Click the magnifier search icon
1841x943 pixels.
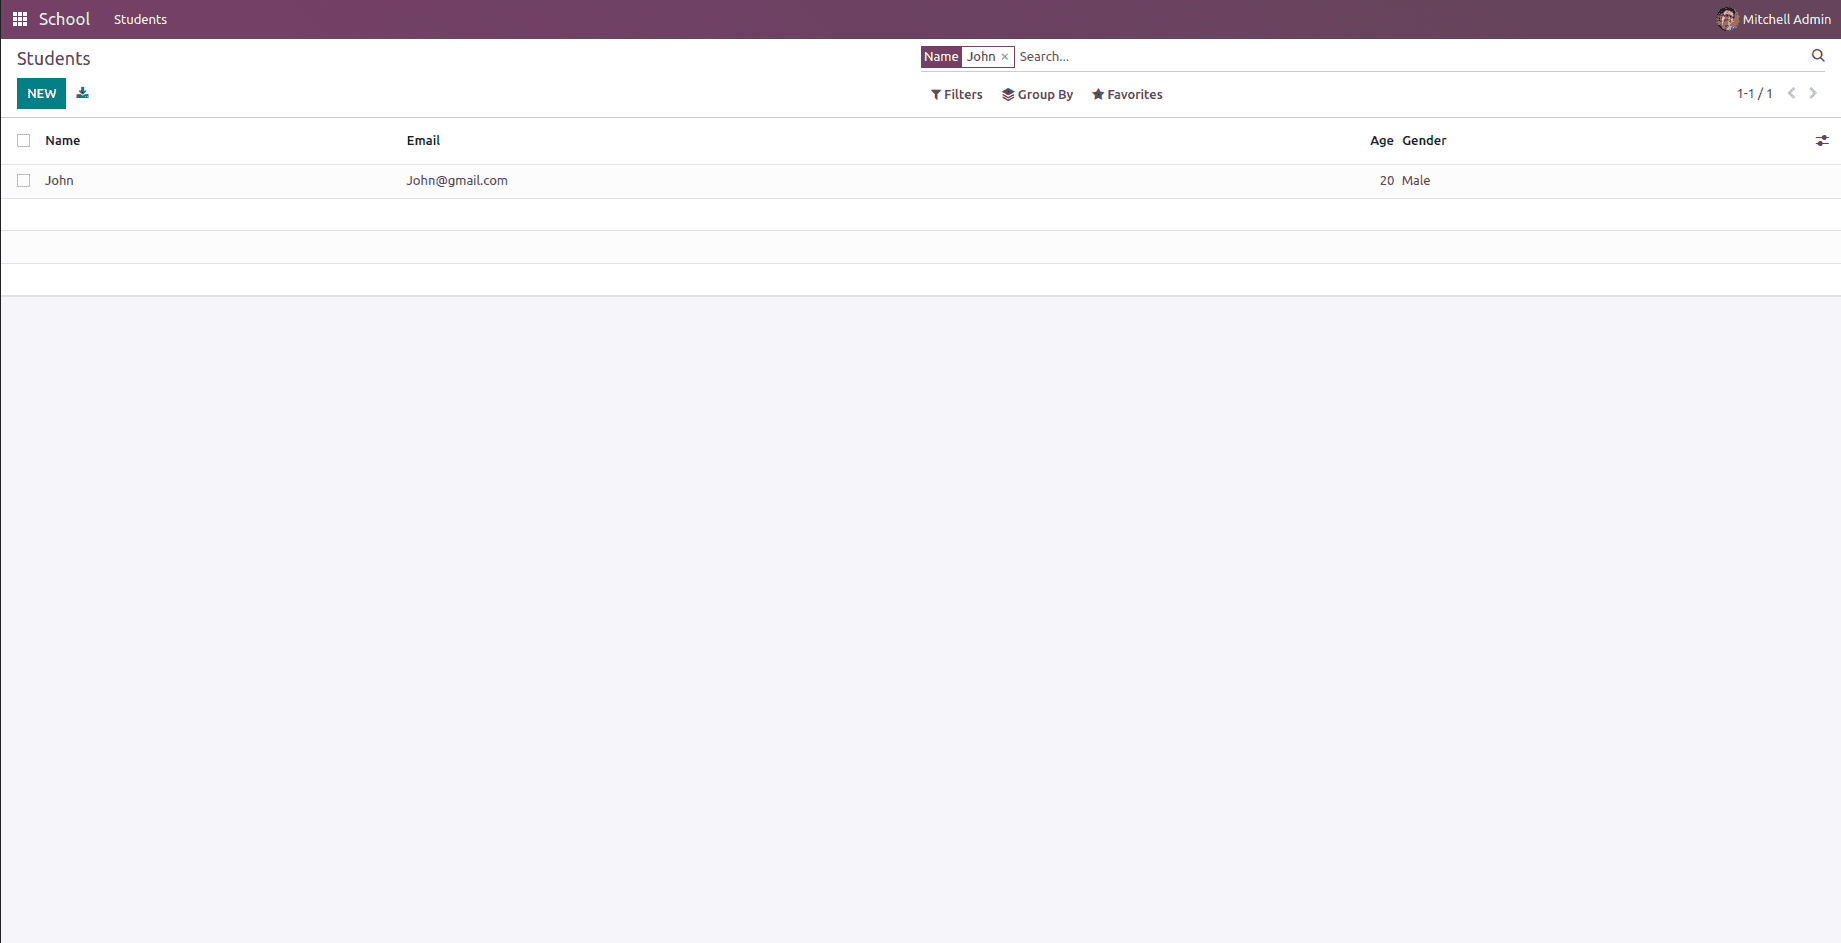[x=1818, y=56]
